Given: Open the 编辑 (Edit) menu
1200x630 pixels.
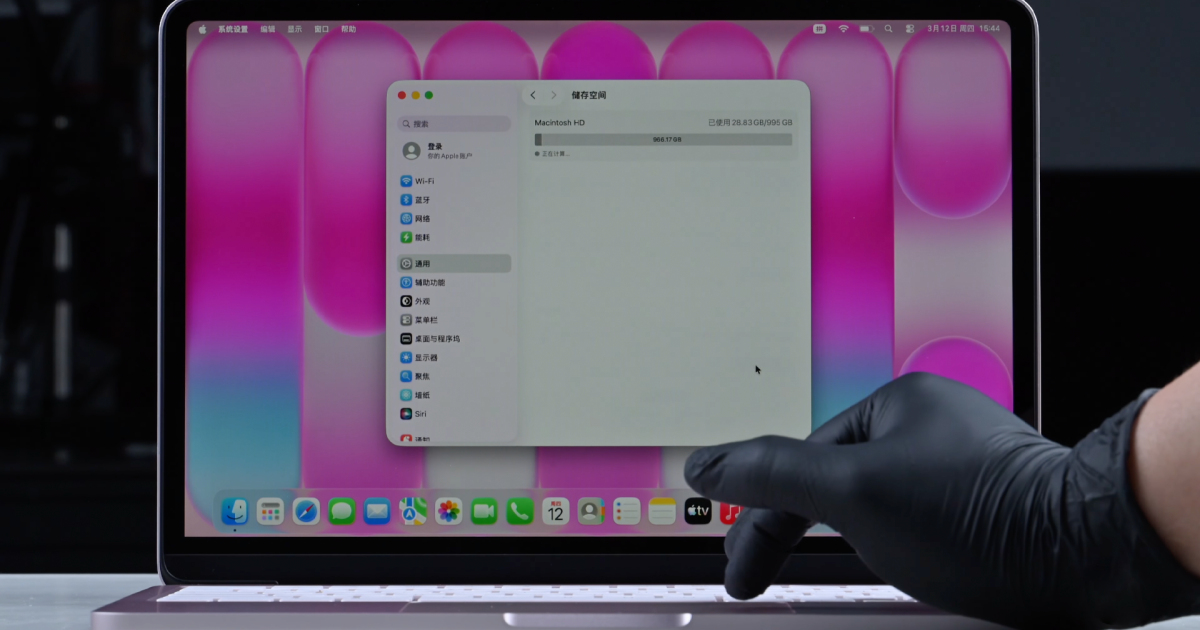Looking at the screenshot, I should point(268,29).
